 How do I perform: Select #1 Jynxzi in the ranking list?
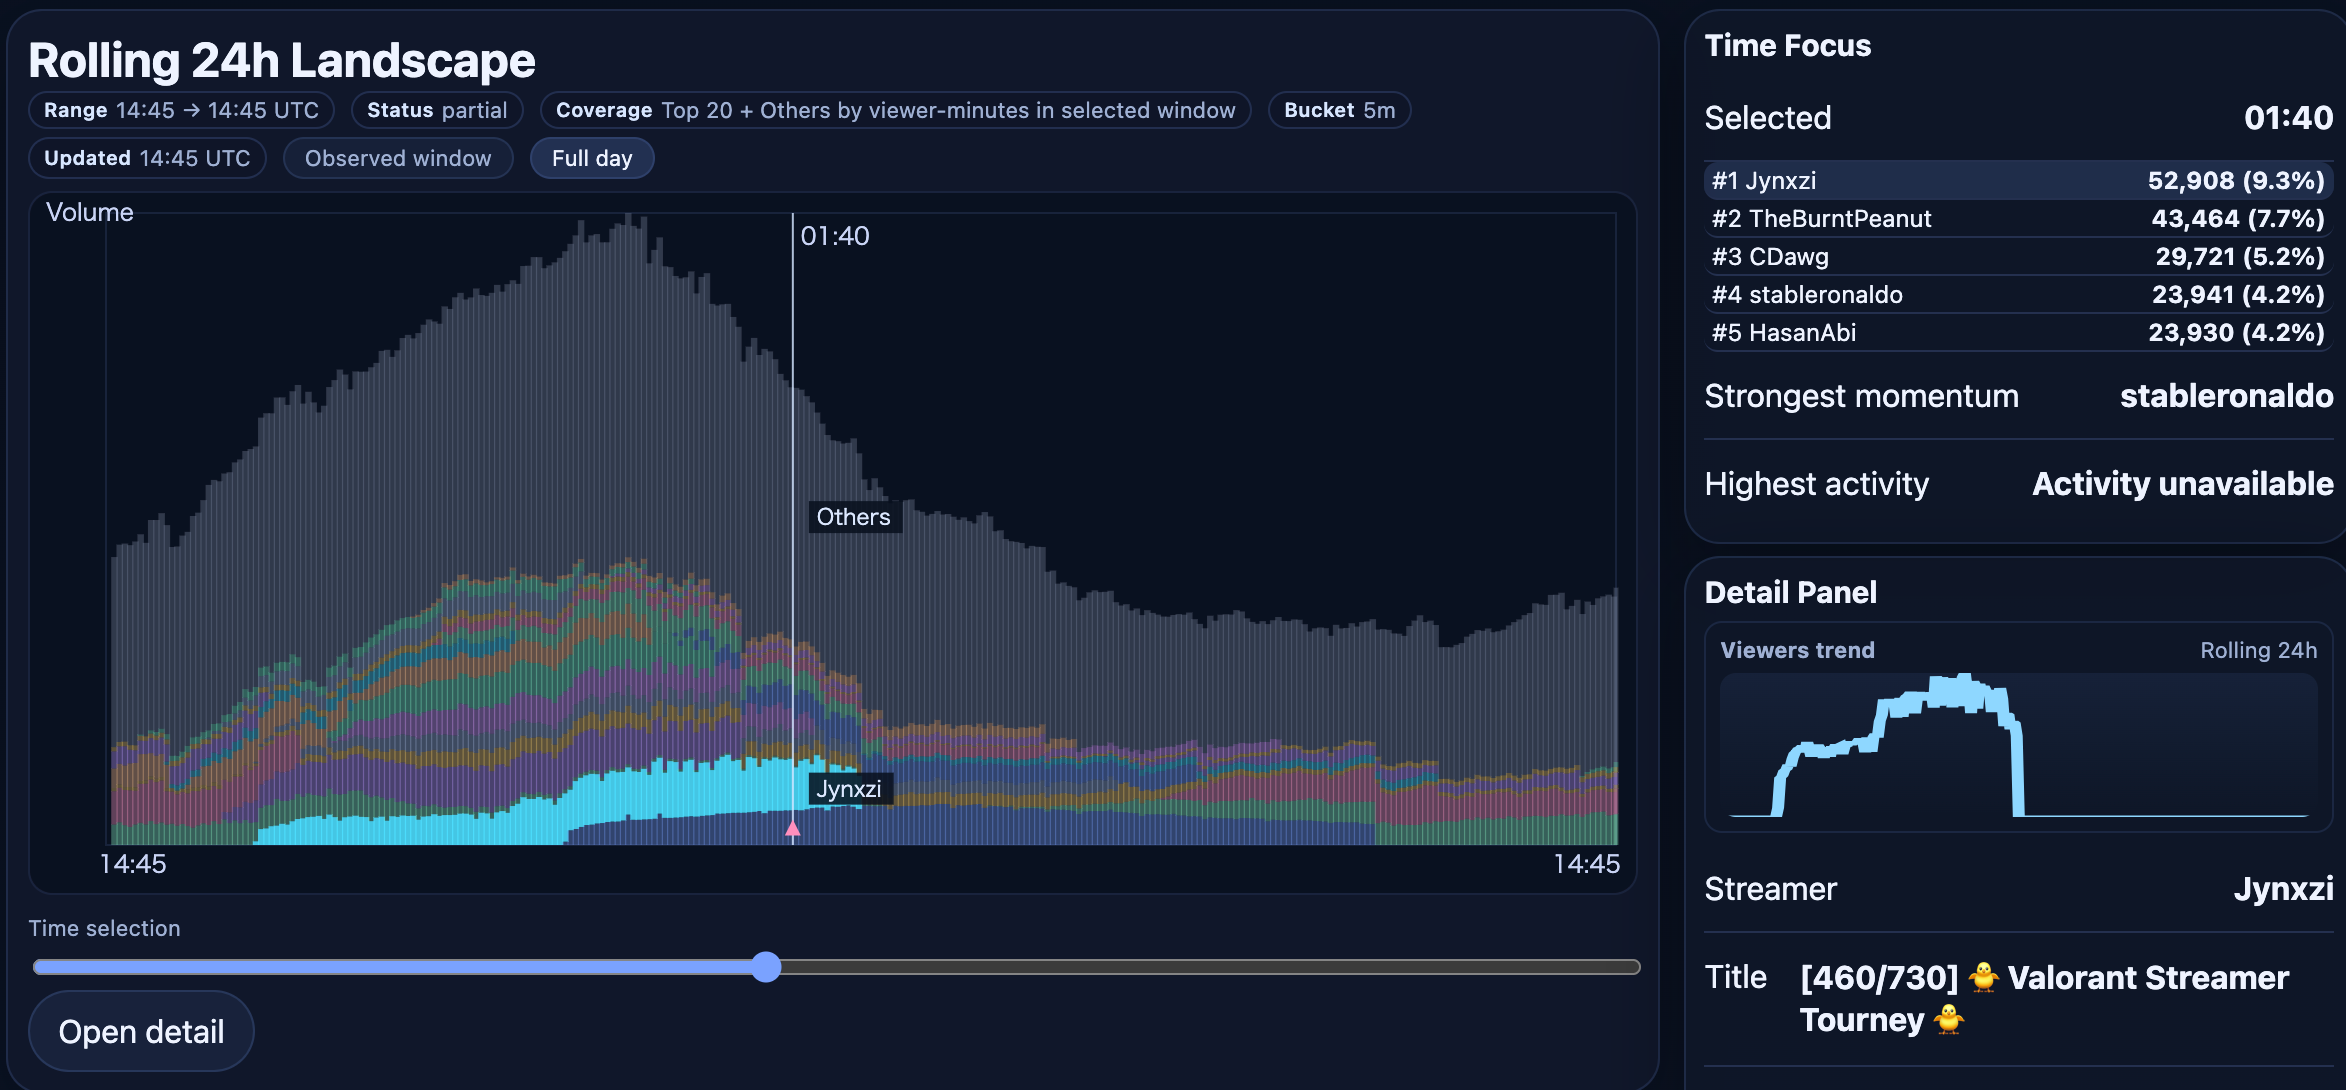2017,181
